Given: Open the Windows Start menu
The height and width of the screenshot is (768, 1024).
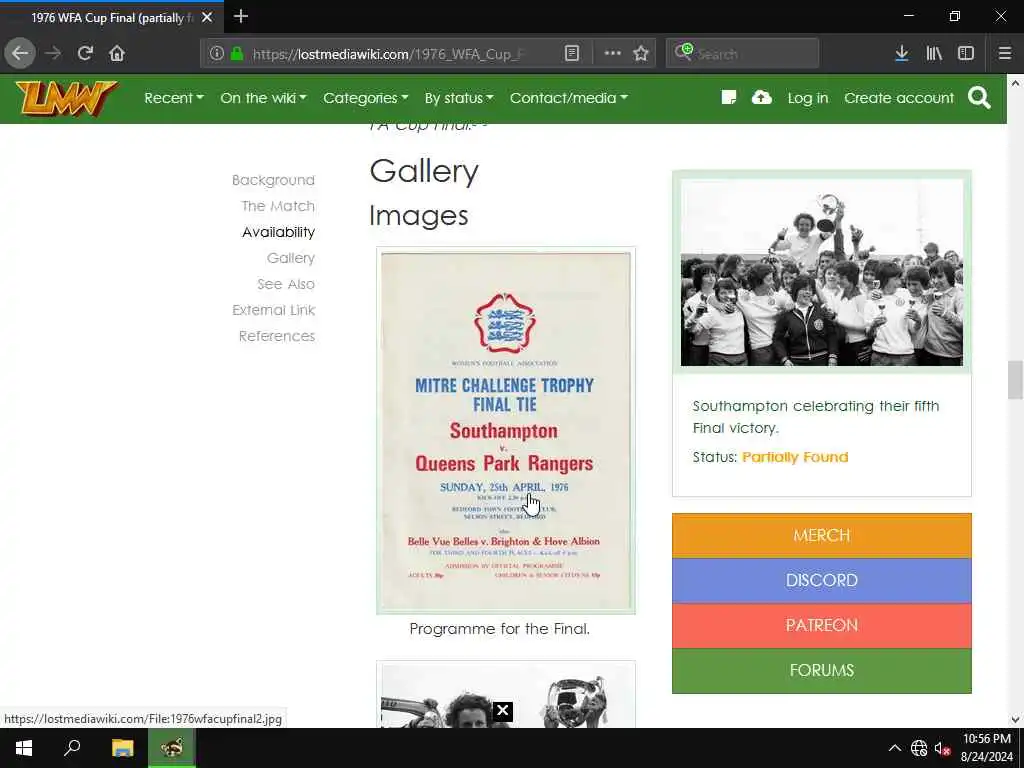Looking at the screenshot, I should [x=24, y=748].
